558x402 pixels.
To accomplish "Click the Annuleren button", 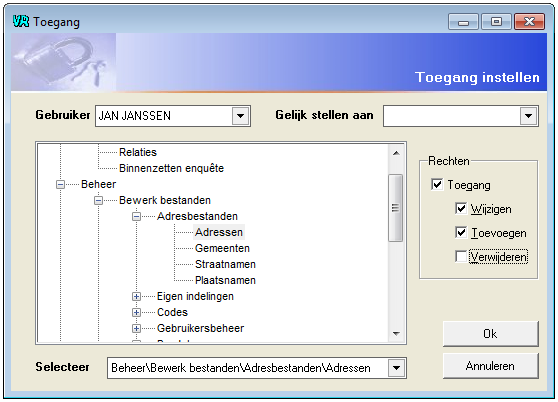I will [491, 366].
